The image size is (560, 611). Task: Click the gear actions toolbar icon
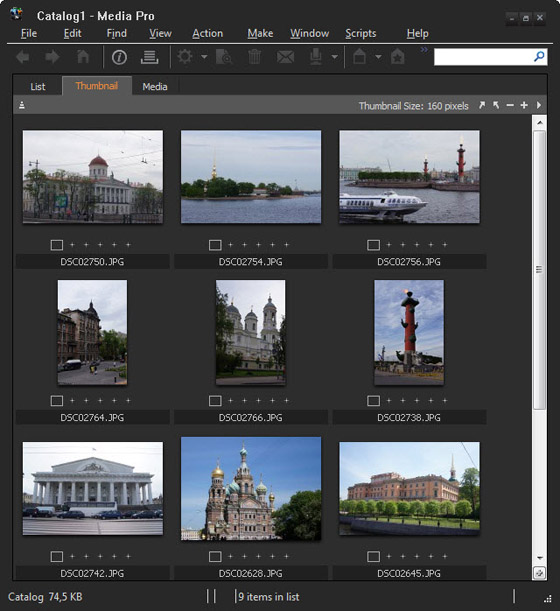click(185, 57)
